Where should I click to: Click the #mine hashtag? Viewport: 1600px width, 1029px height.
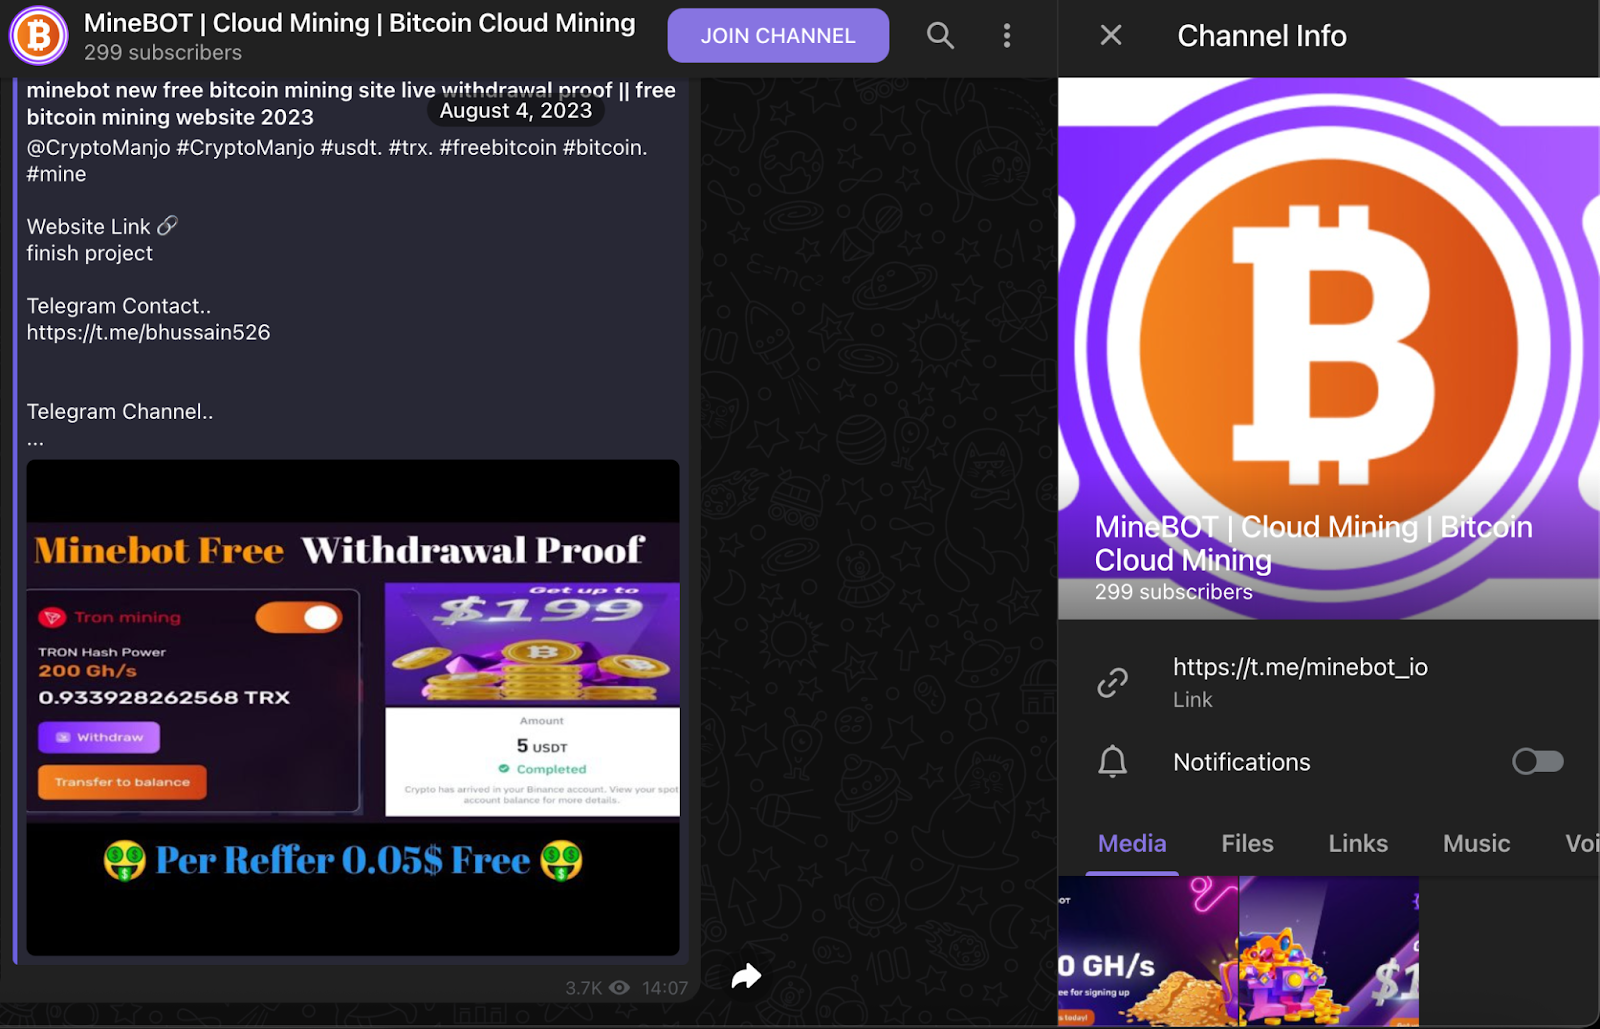click(56, 174)
